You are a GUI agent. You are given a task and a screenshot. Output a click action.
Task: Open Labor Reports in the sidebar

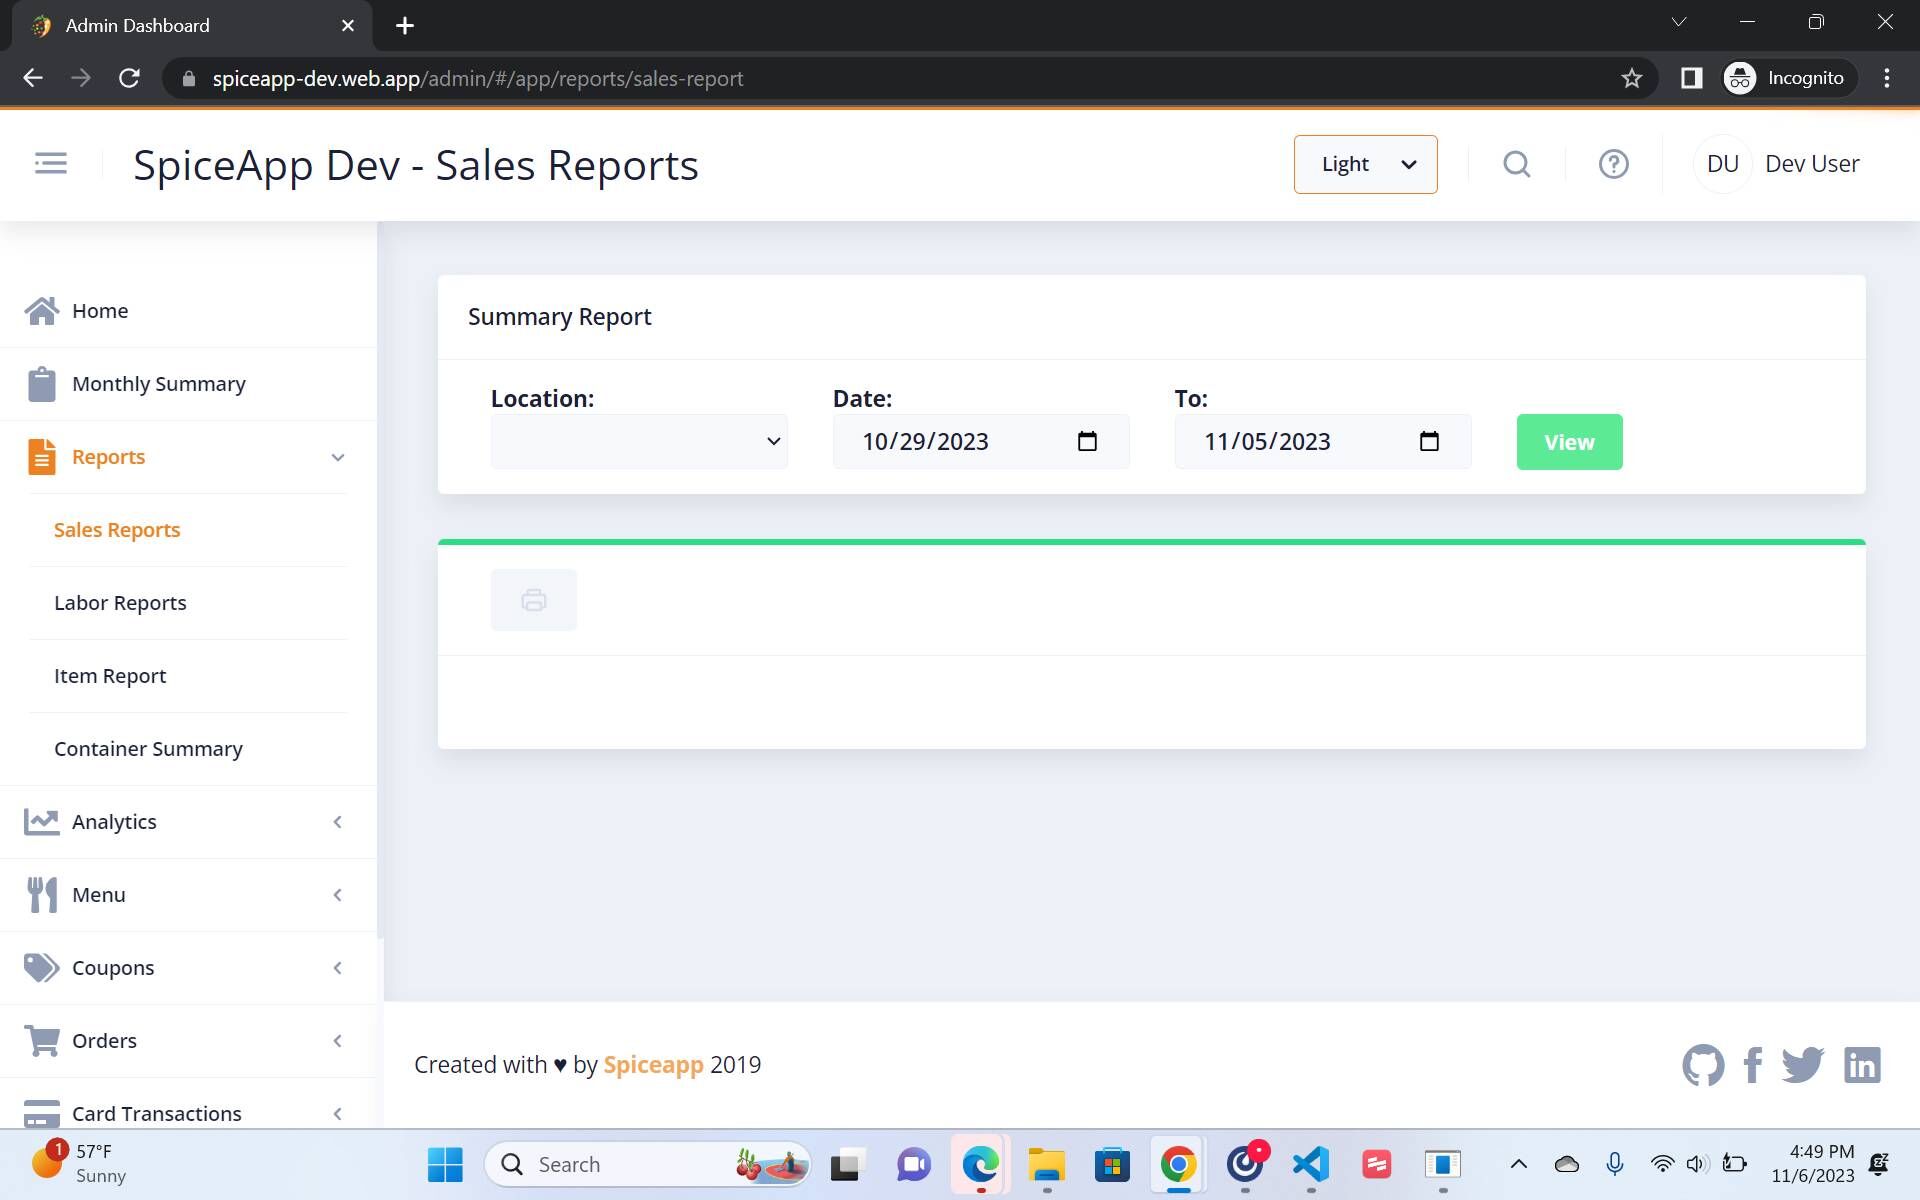(120, 603)
